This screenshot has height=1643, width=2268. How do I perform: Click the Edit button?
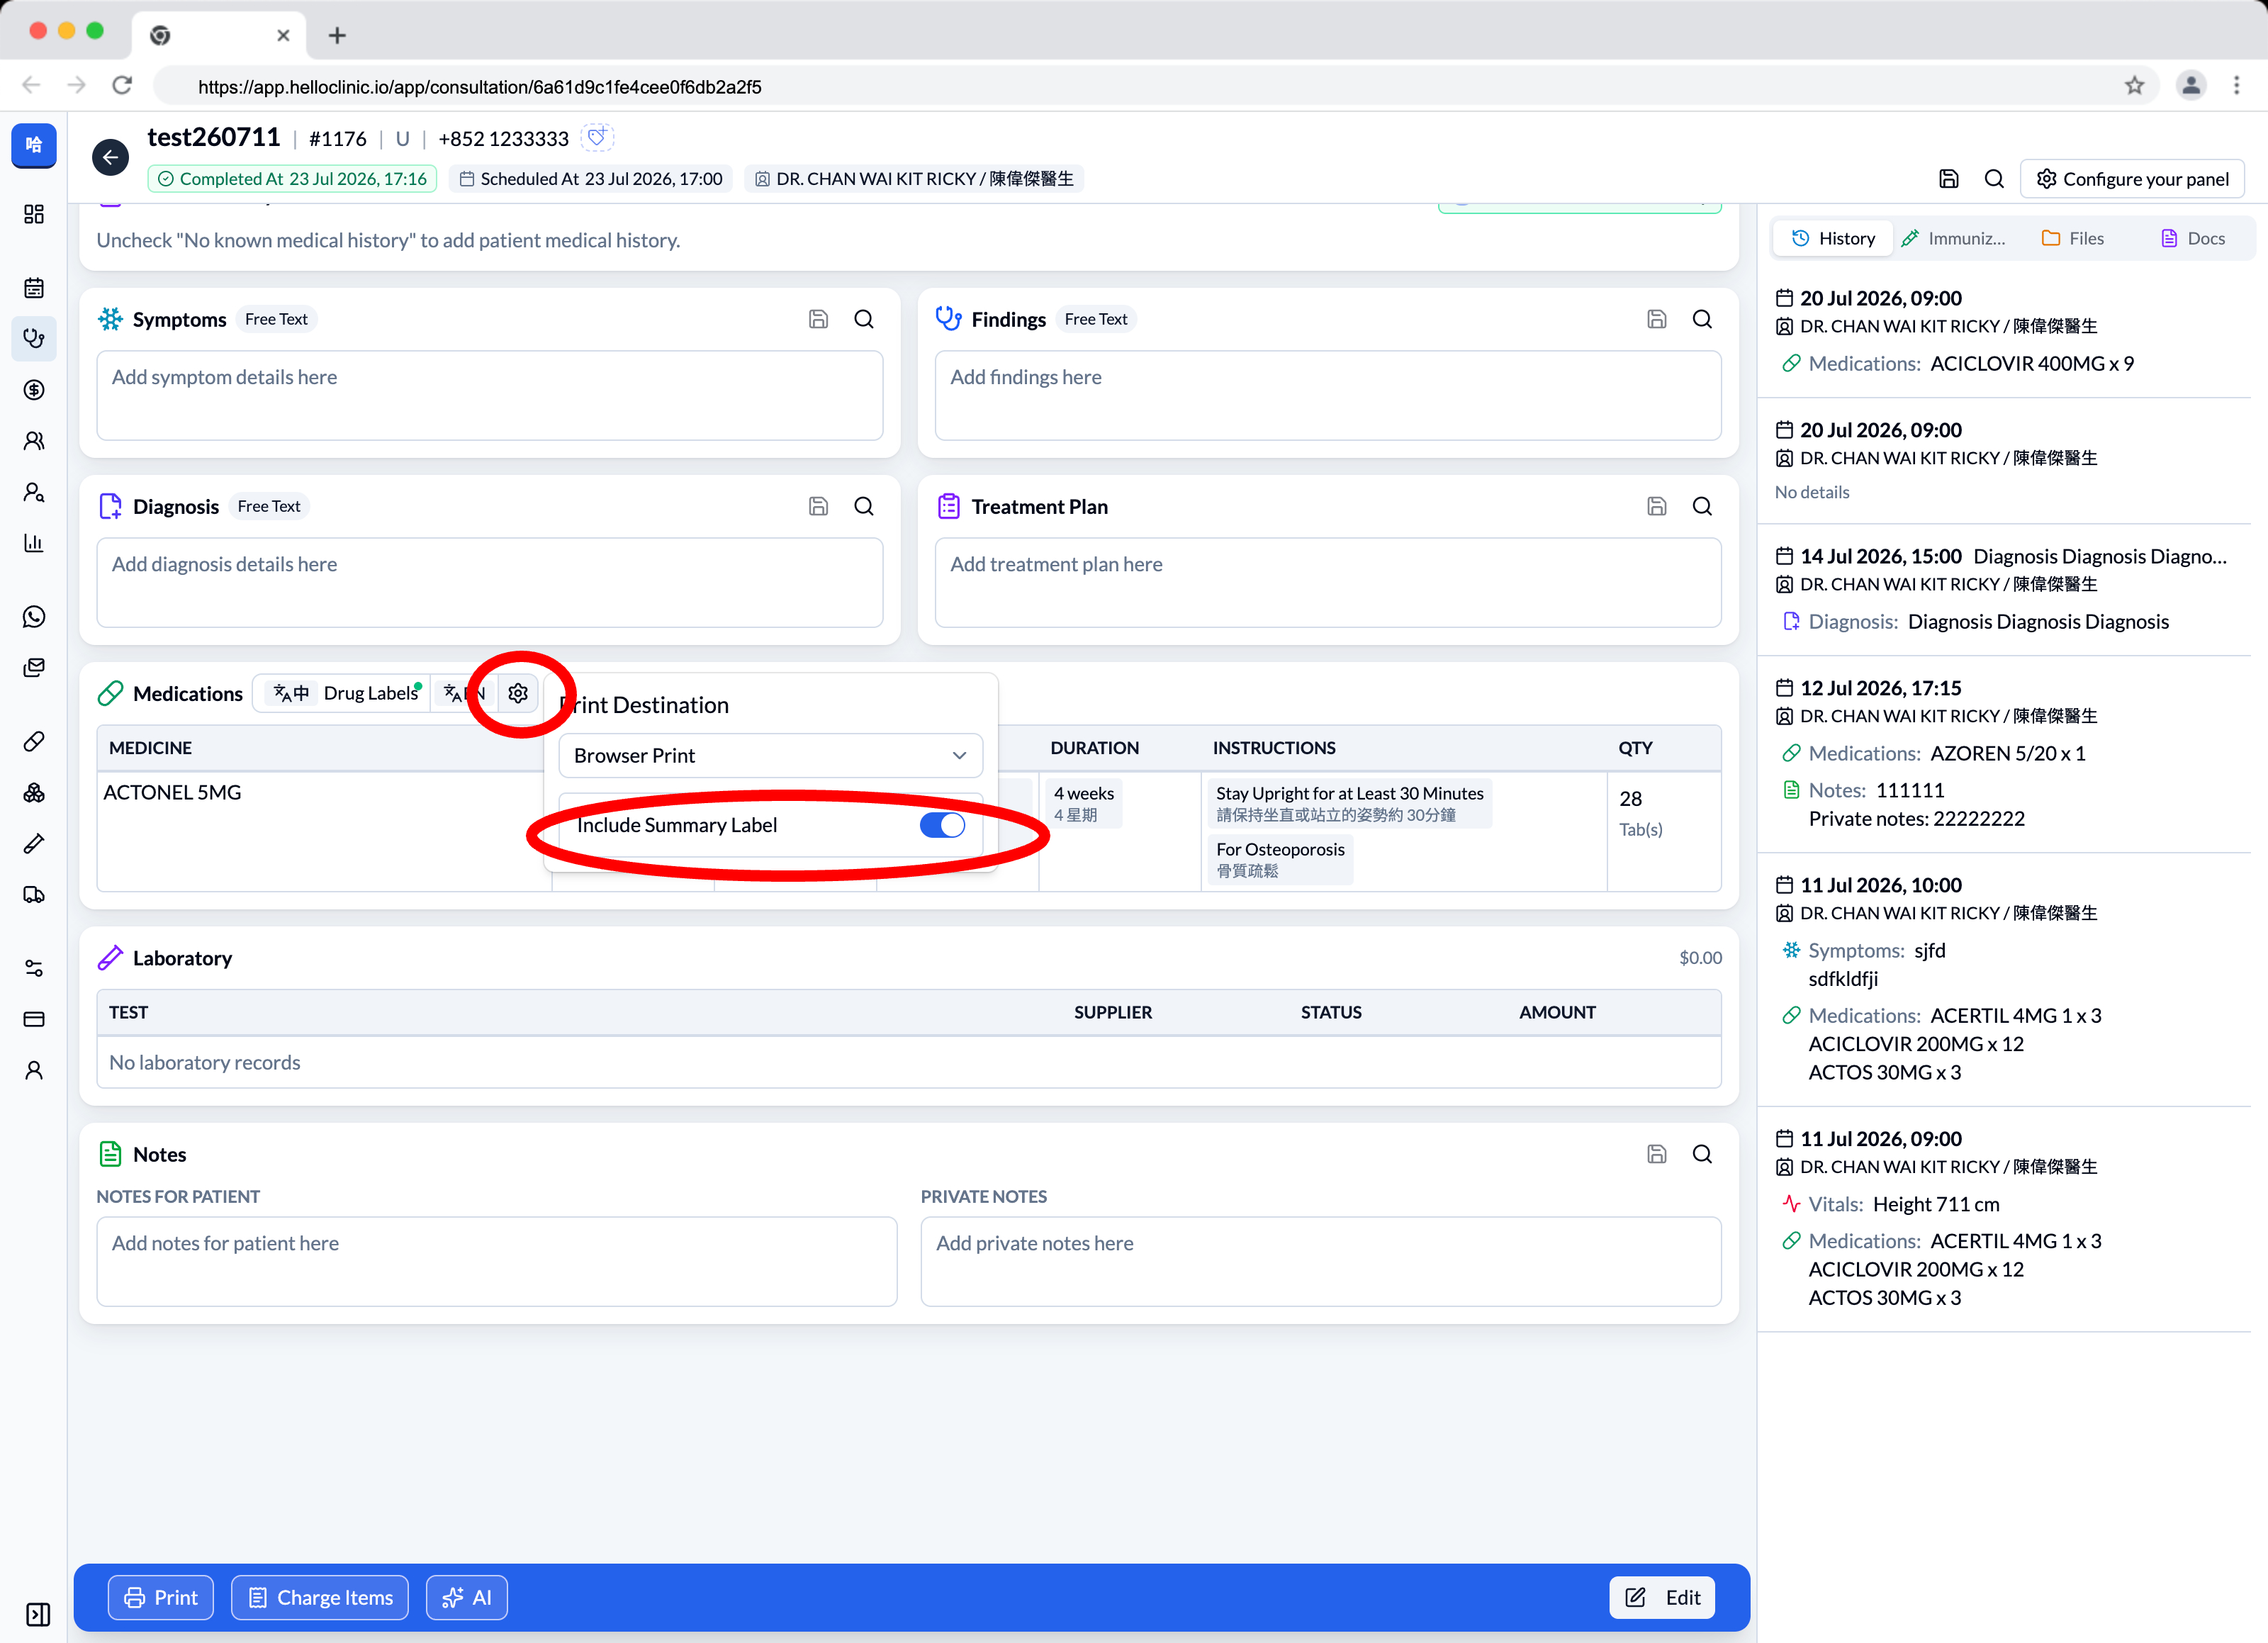click(1662, 1597)
